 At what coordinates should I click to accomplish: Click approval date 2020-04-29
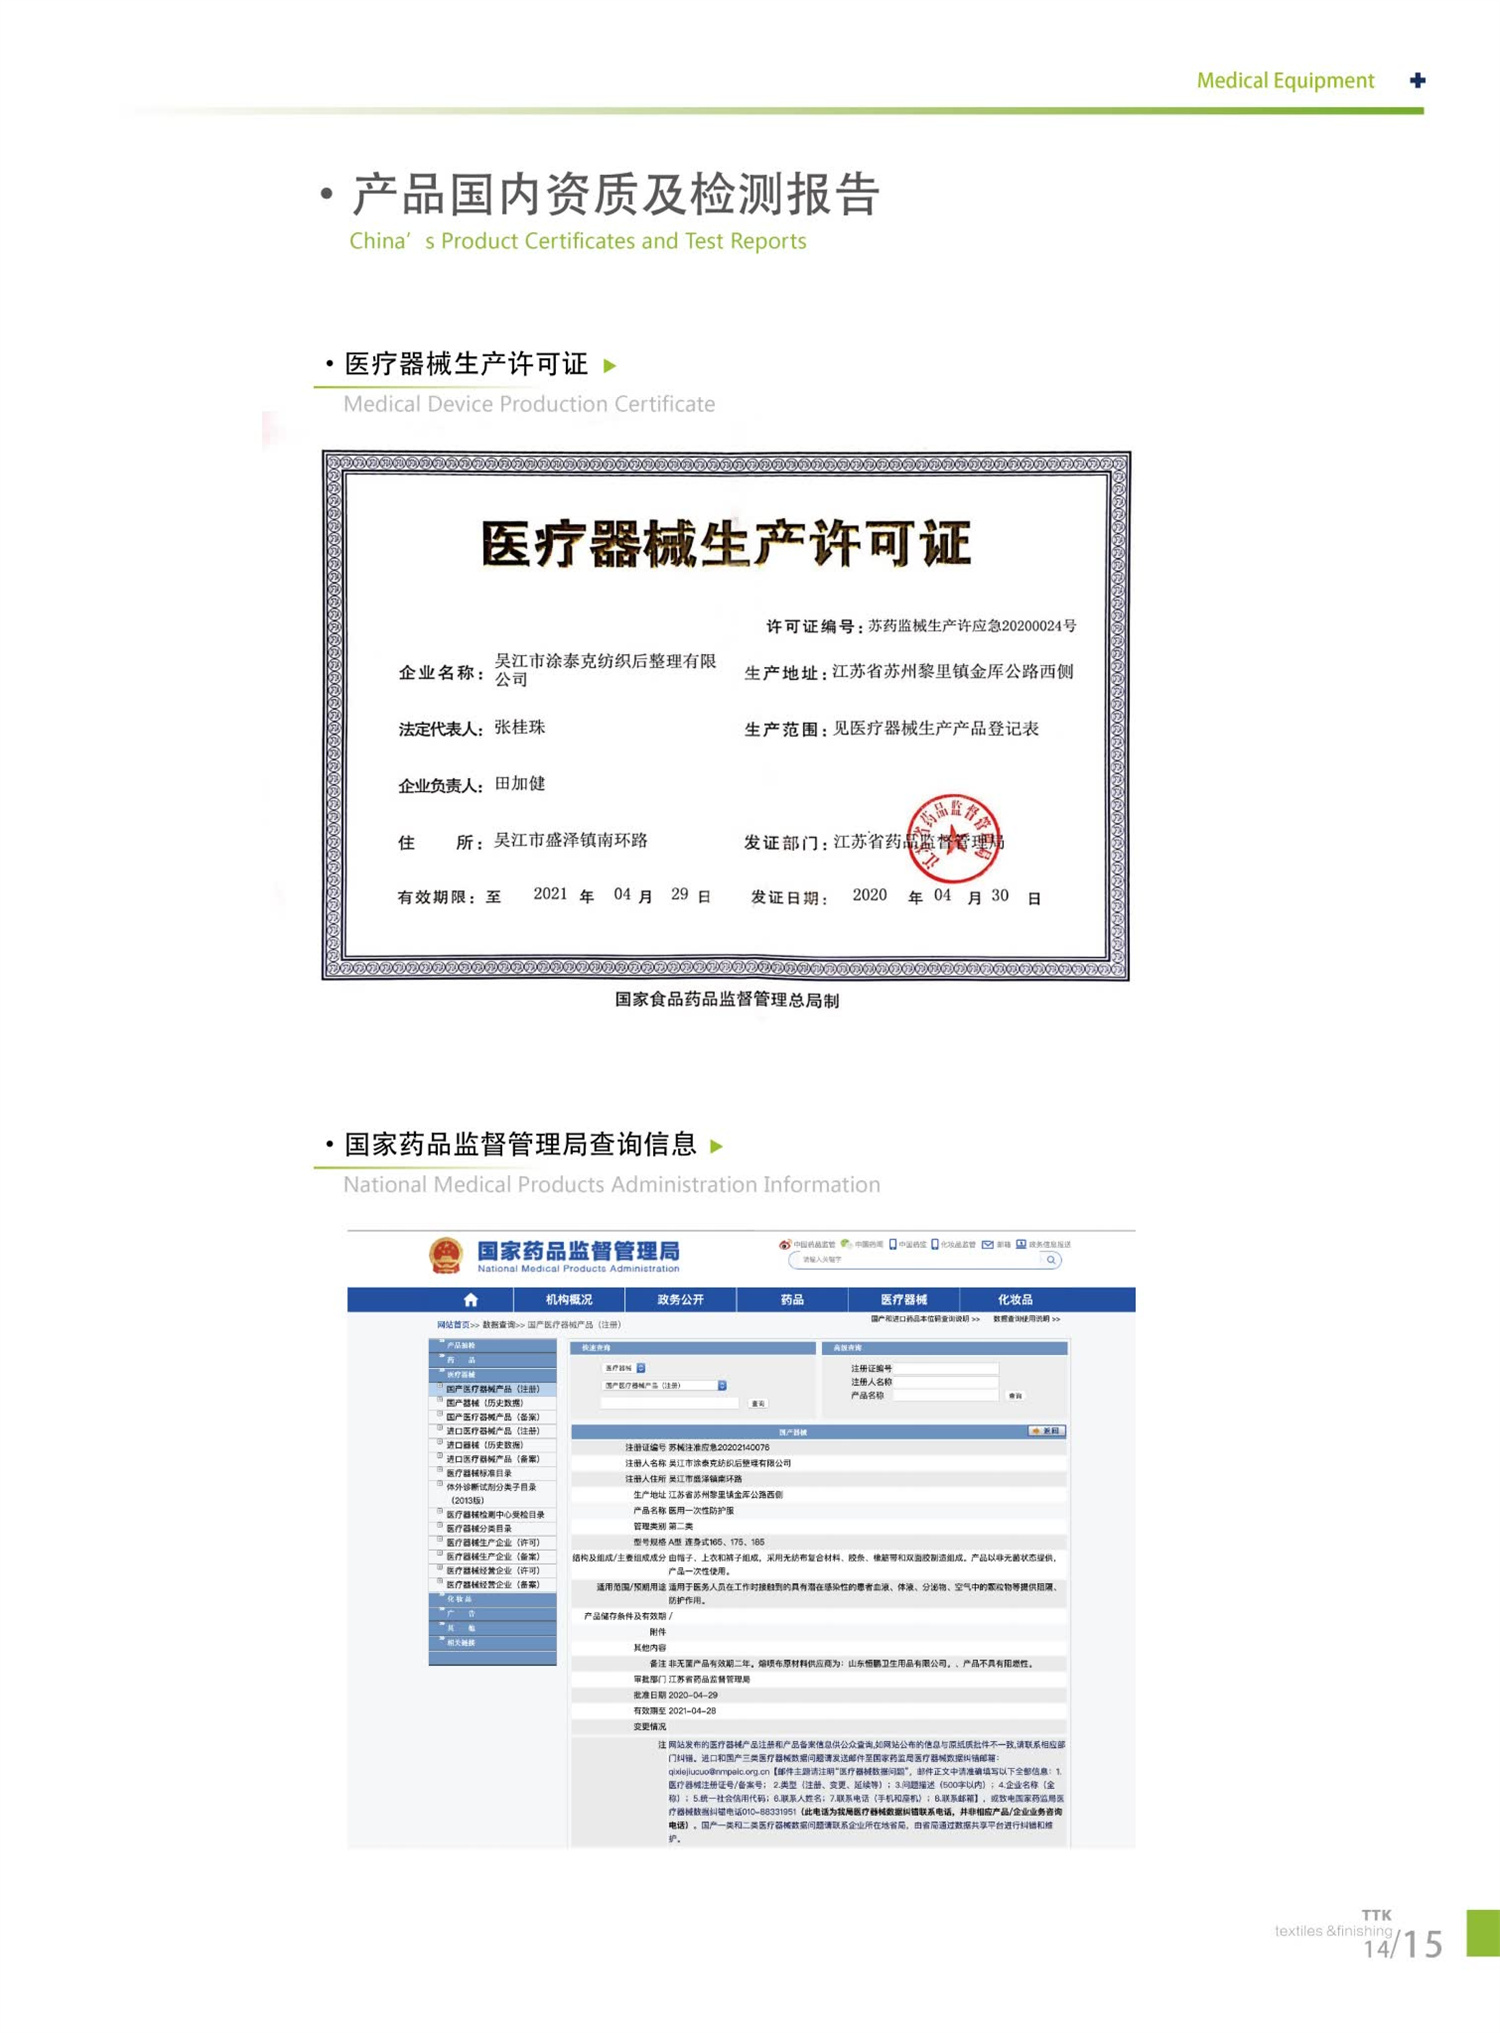click(x=692, y=1695)
